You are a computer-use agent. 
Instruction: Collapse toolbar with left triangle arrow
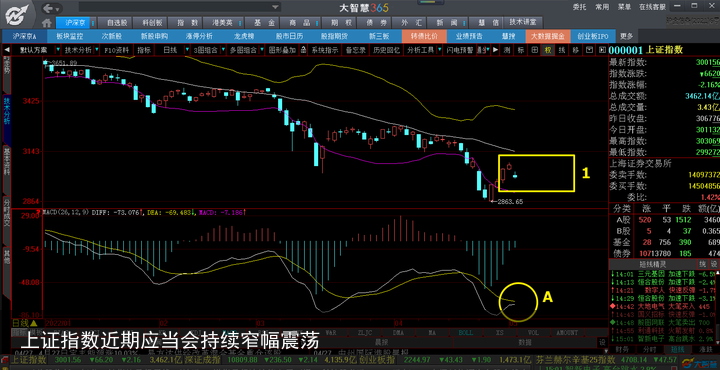point(6,50)
